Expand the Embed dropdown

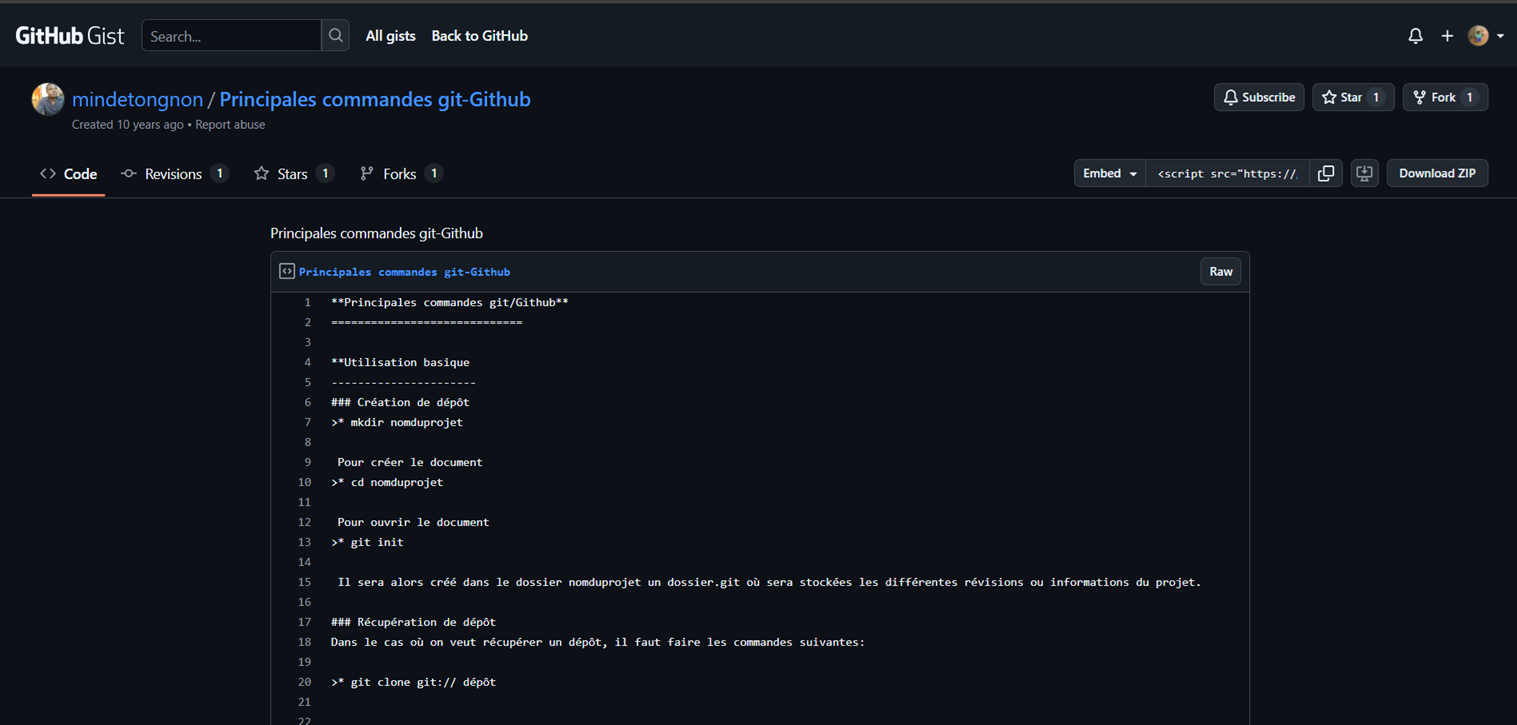coord(1110,173)
